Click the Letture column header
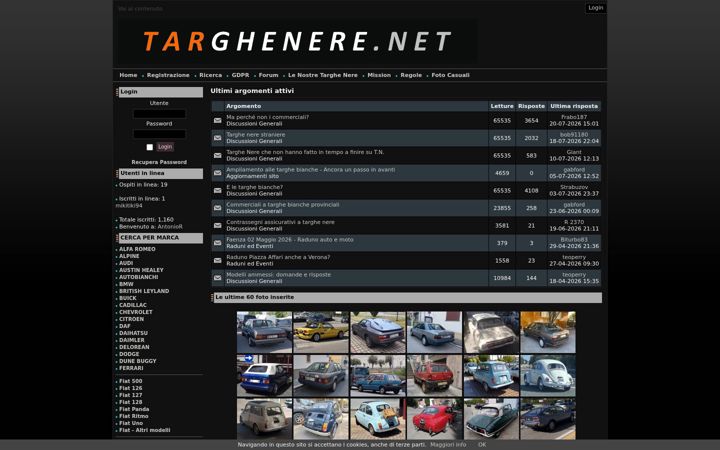This screenshot has width=720, height=450. [x=502, y=106]
